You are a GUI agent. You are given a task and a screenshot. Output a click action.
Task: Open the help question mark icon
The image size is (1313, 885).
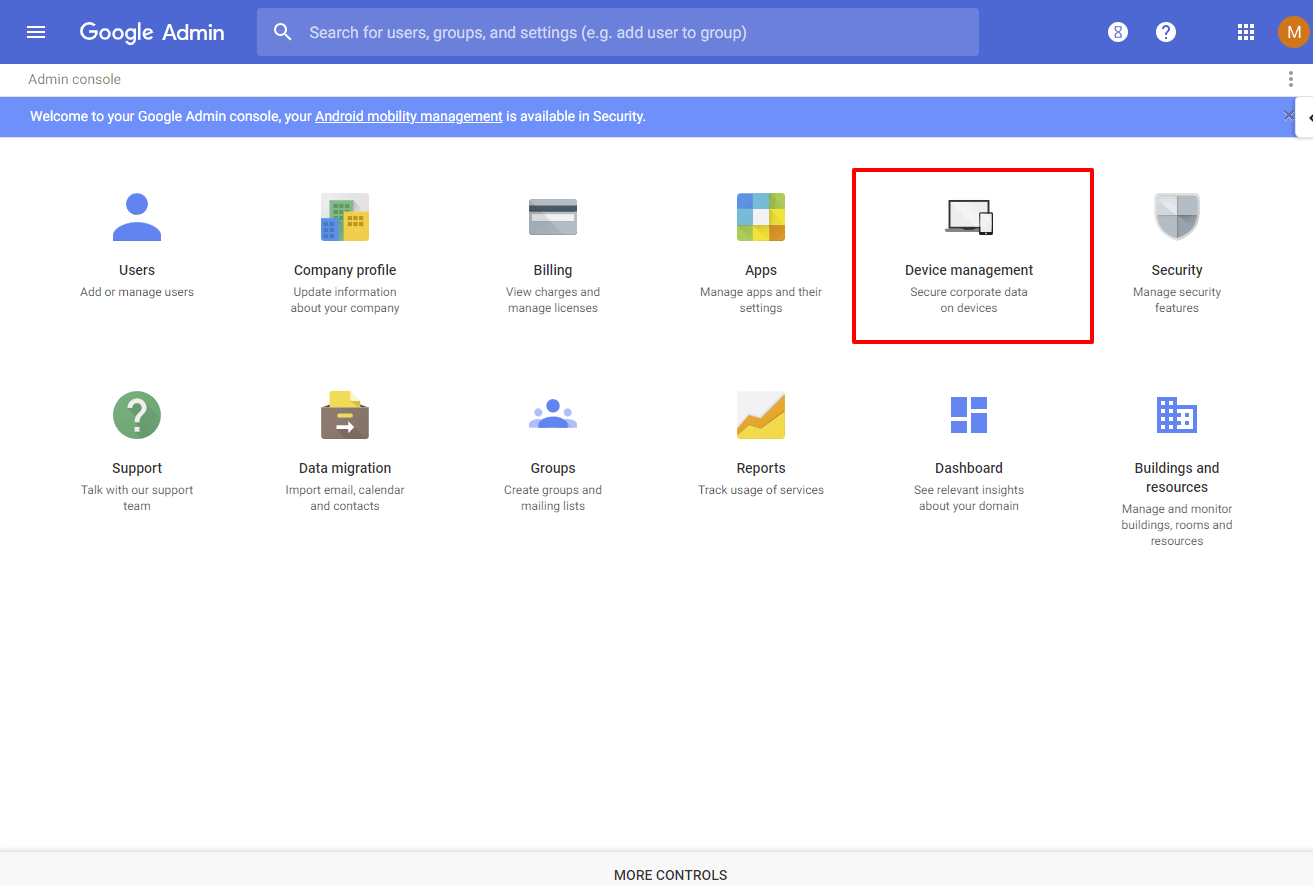click(1166, 31)
